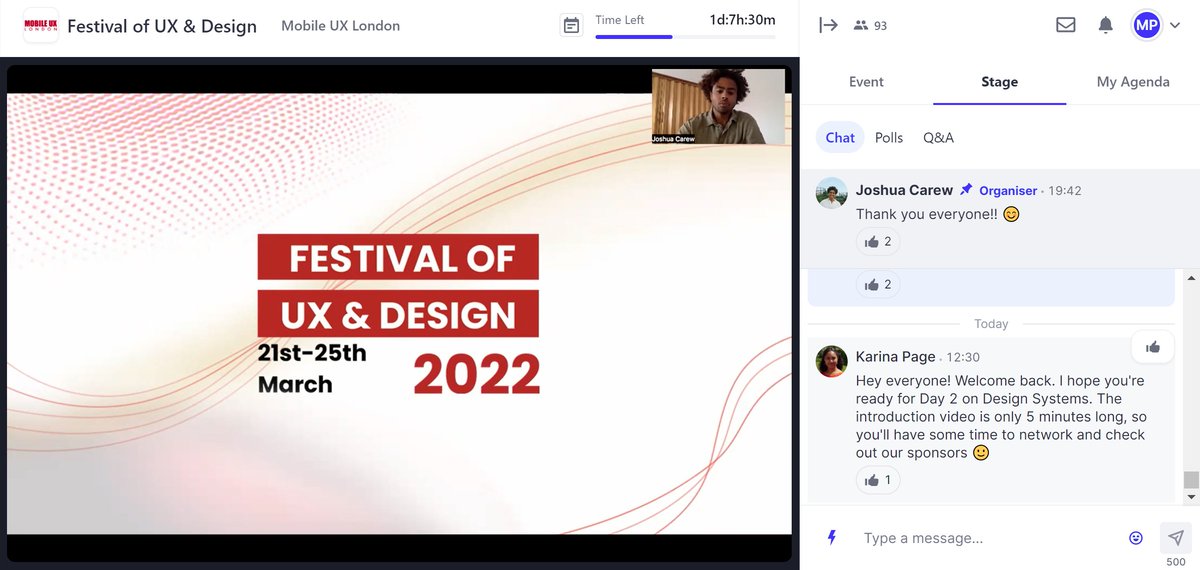The width and height of the screenshot is (1200, 570).
Task: Click the Mobile UX London organizer name
Action: pyautogui.click(x=341, y=26)
